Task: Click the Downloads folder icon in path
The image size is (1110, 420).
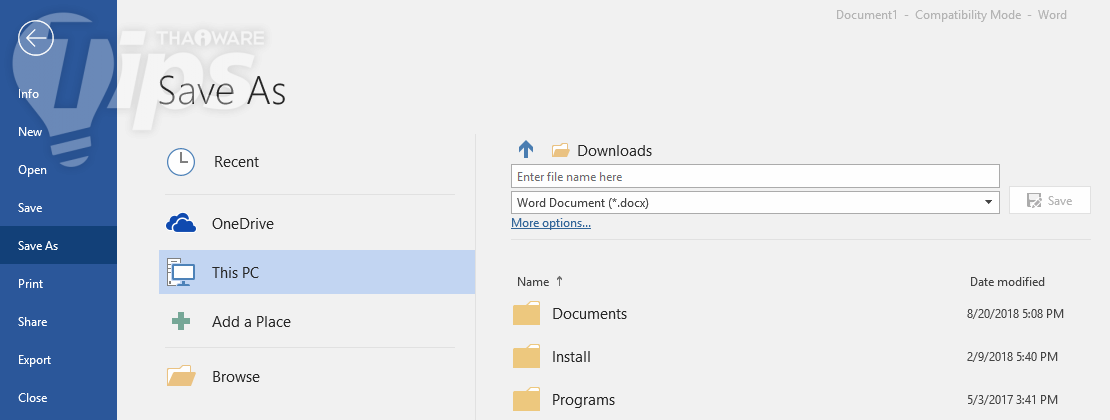Action: coord(560,151)
